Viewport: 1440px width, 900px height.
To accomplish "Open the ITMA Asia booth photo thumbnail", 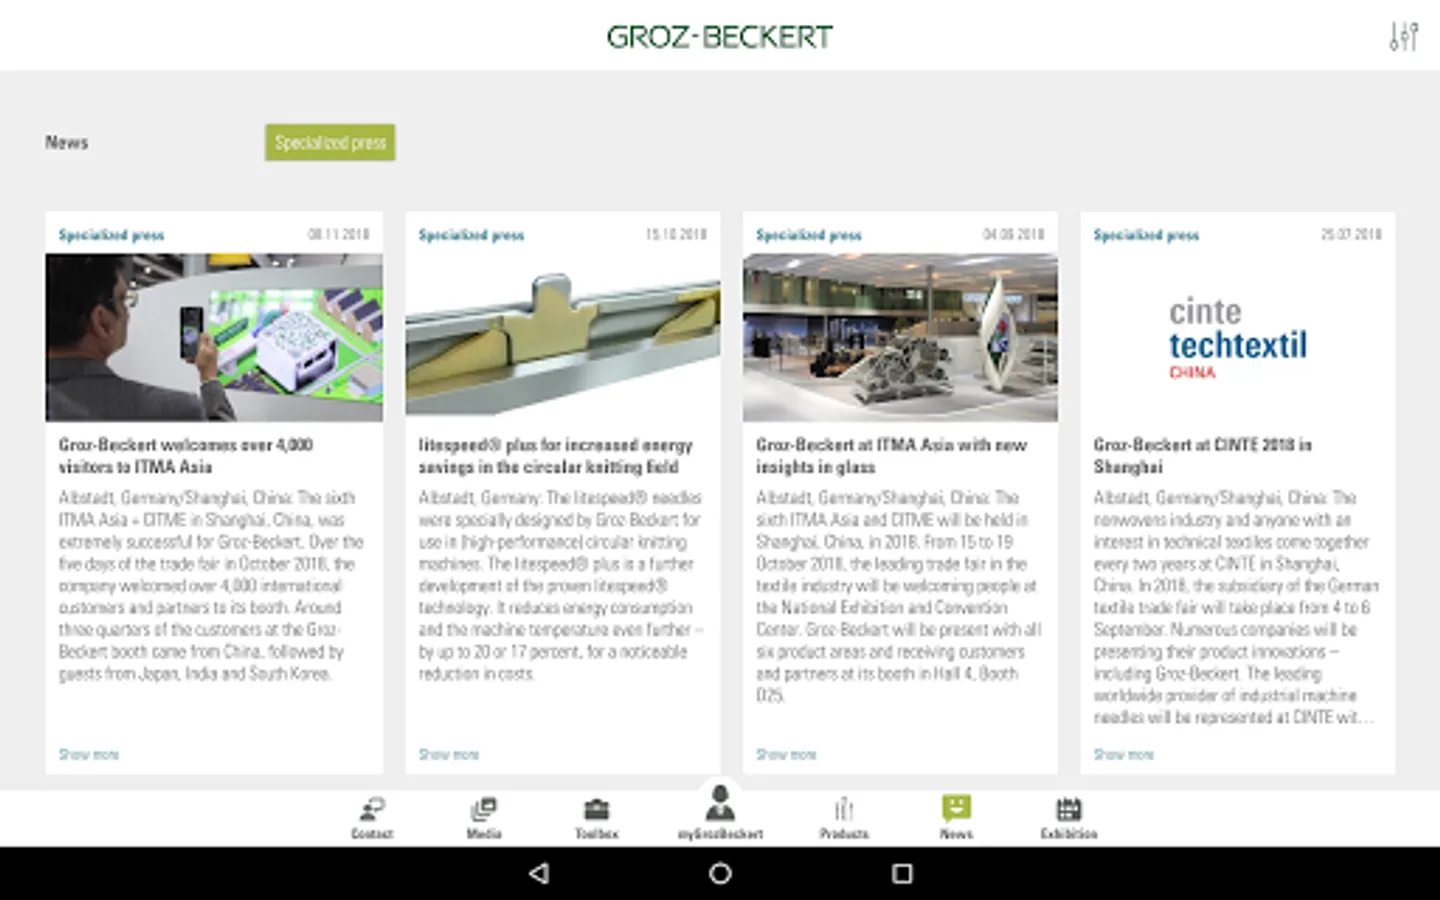I will click(x=214, y=337).
